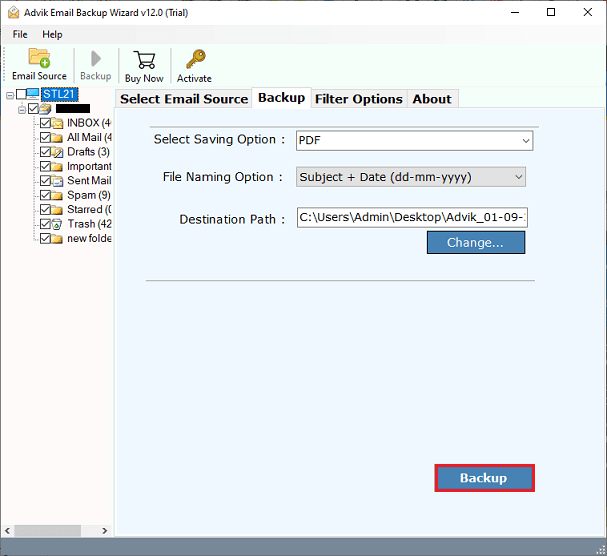Select the All Mail folder label

(89, 137)
